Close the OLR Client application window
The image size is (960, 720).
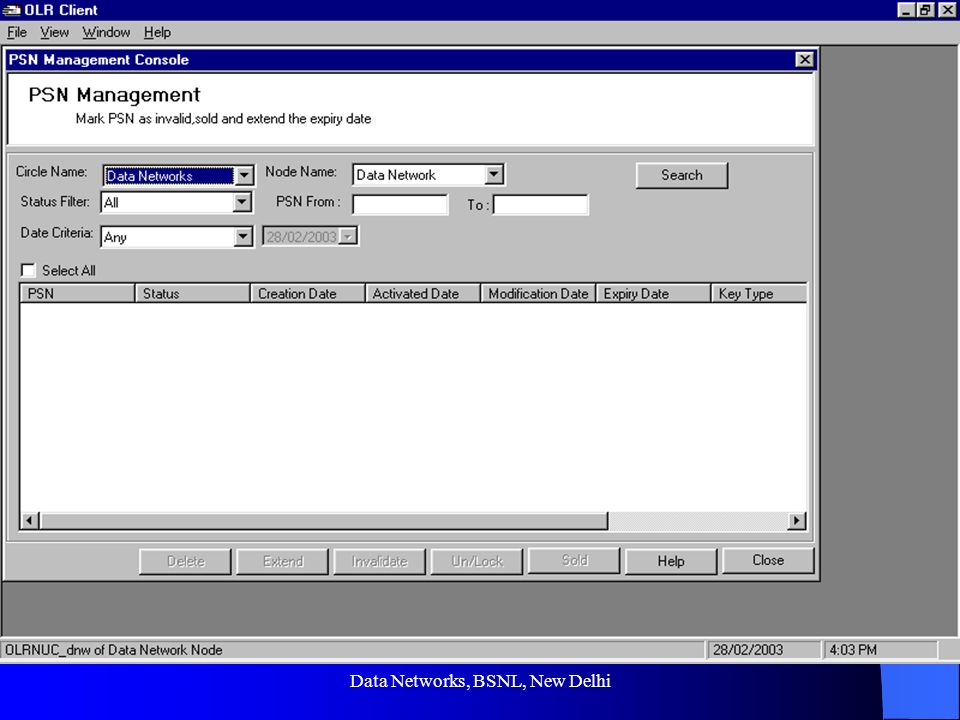[947, 10]
